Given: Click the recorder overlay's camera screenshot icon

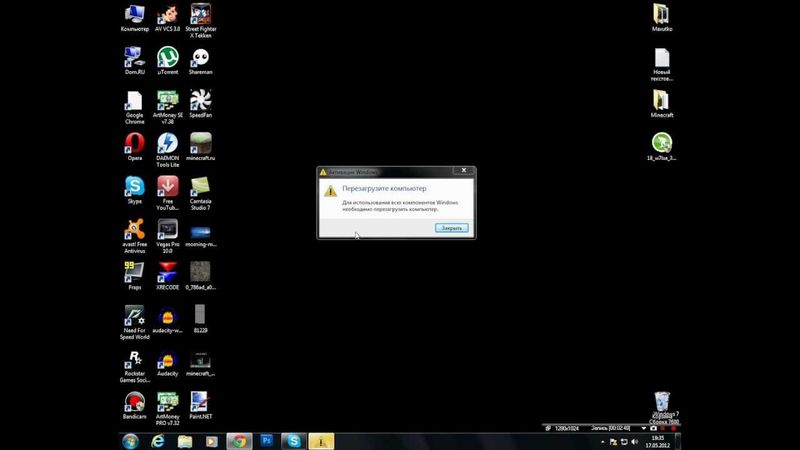Looking at the screenshot, I should click(x=653, y=429).
